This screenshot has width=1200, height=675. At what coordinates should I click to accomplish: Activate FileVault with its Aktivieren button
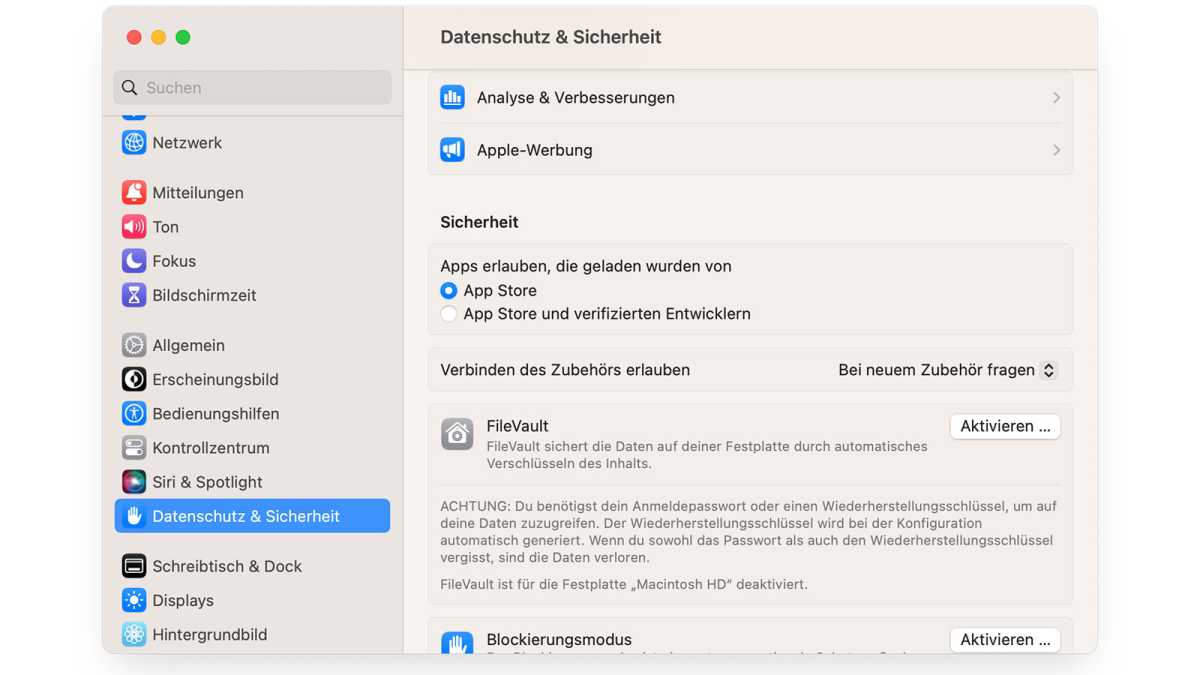click(1005, 426)
